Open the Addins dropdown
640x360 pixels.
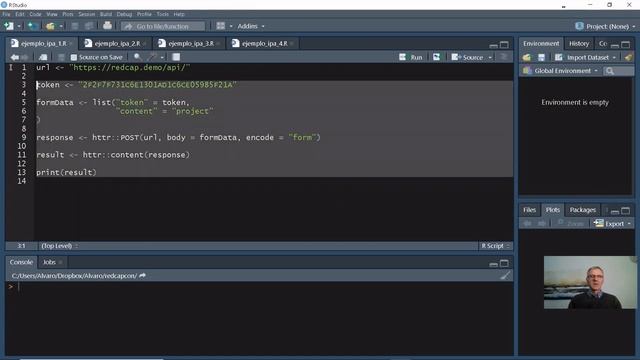pos(251,26)
